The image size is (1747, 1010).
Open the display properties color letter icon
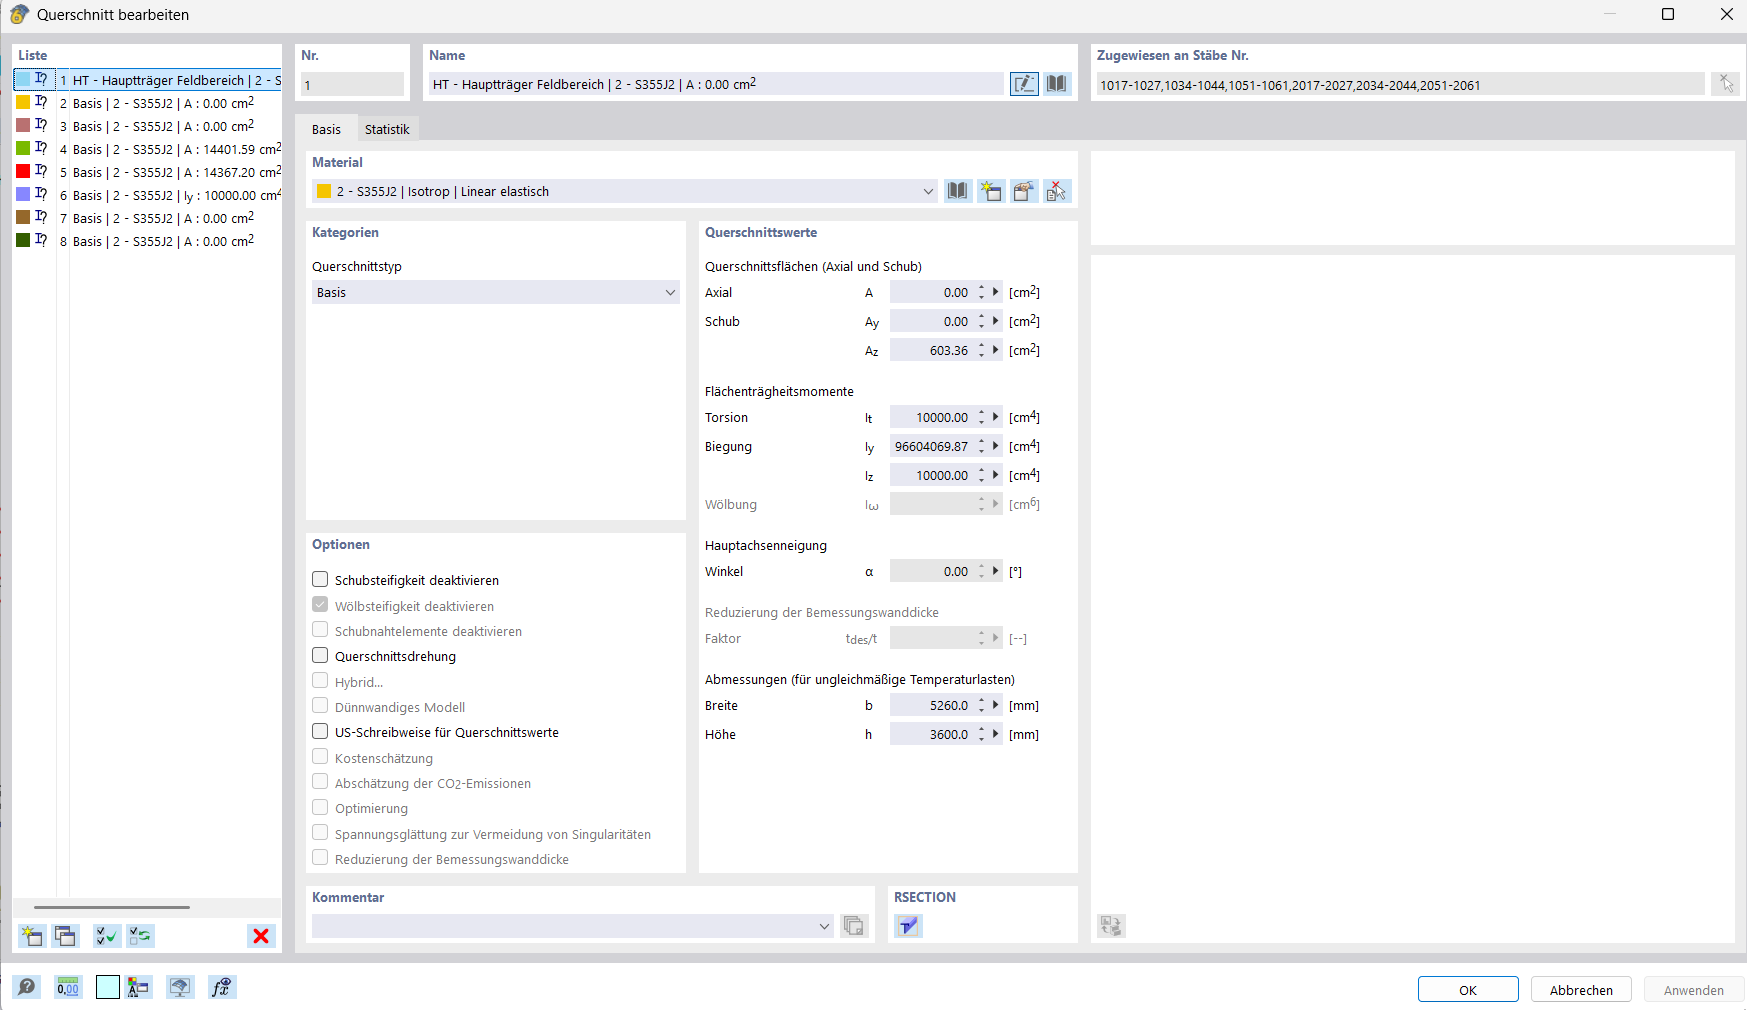click(x=139, y=987)
